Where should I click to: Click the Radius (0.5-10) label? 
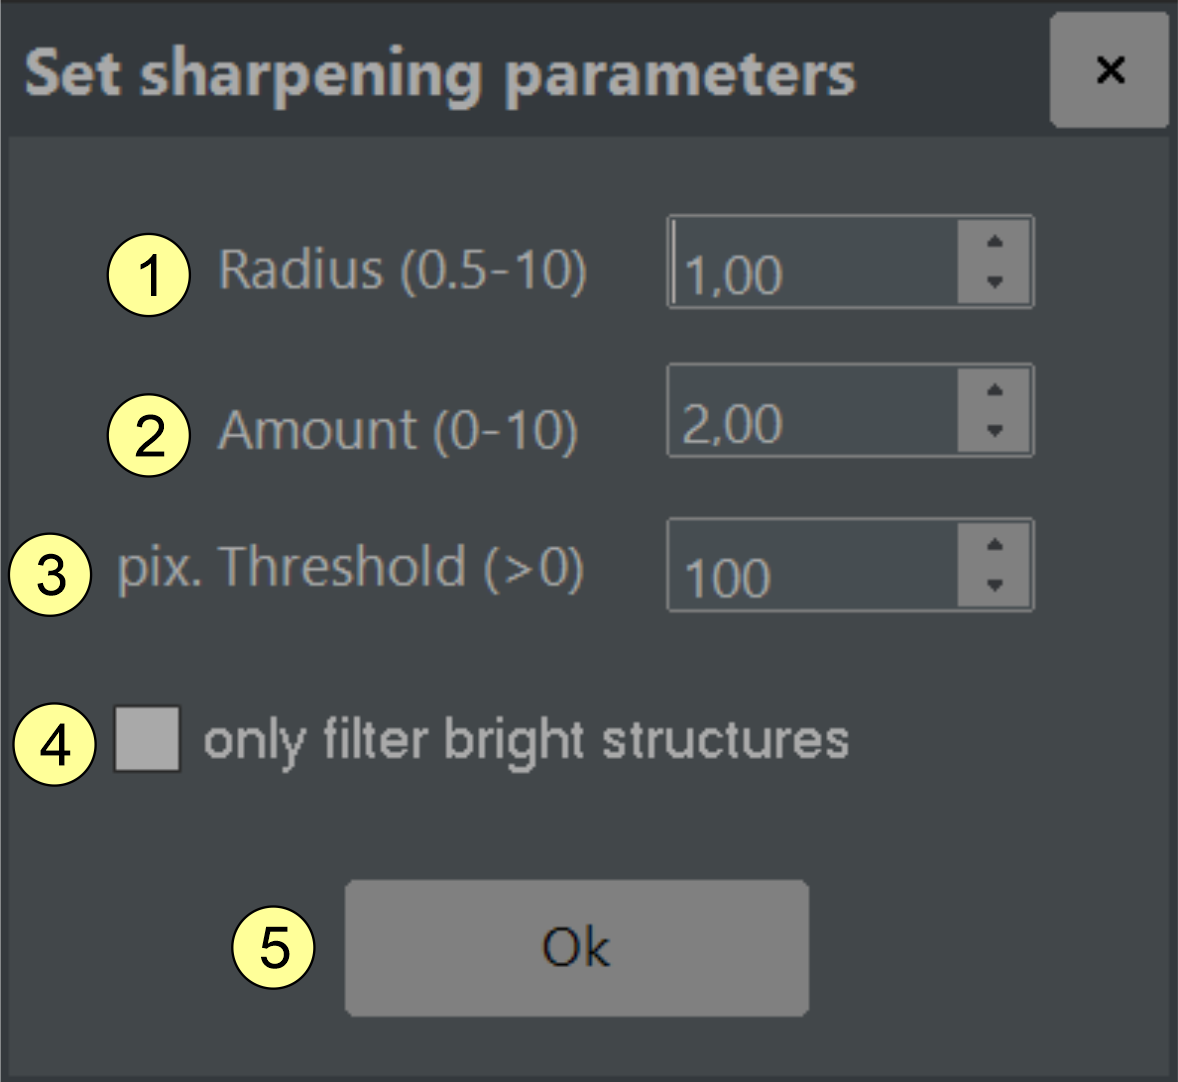[x=402, y=270]
